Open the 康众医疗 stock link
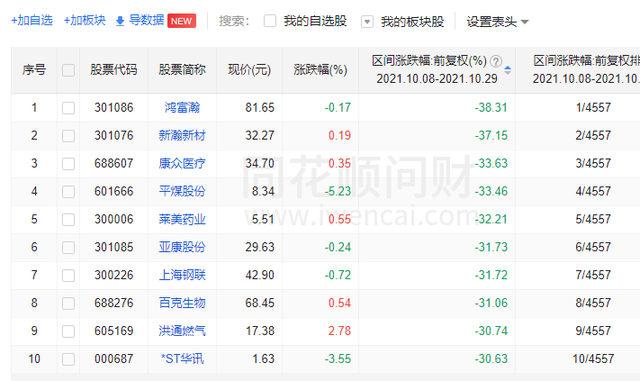 [x=182, y=163]
